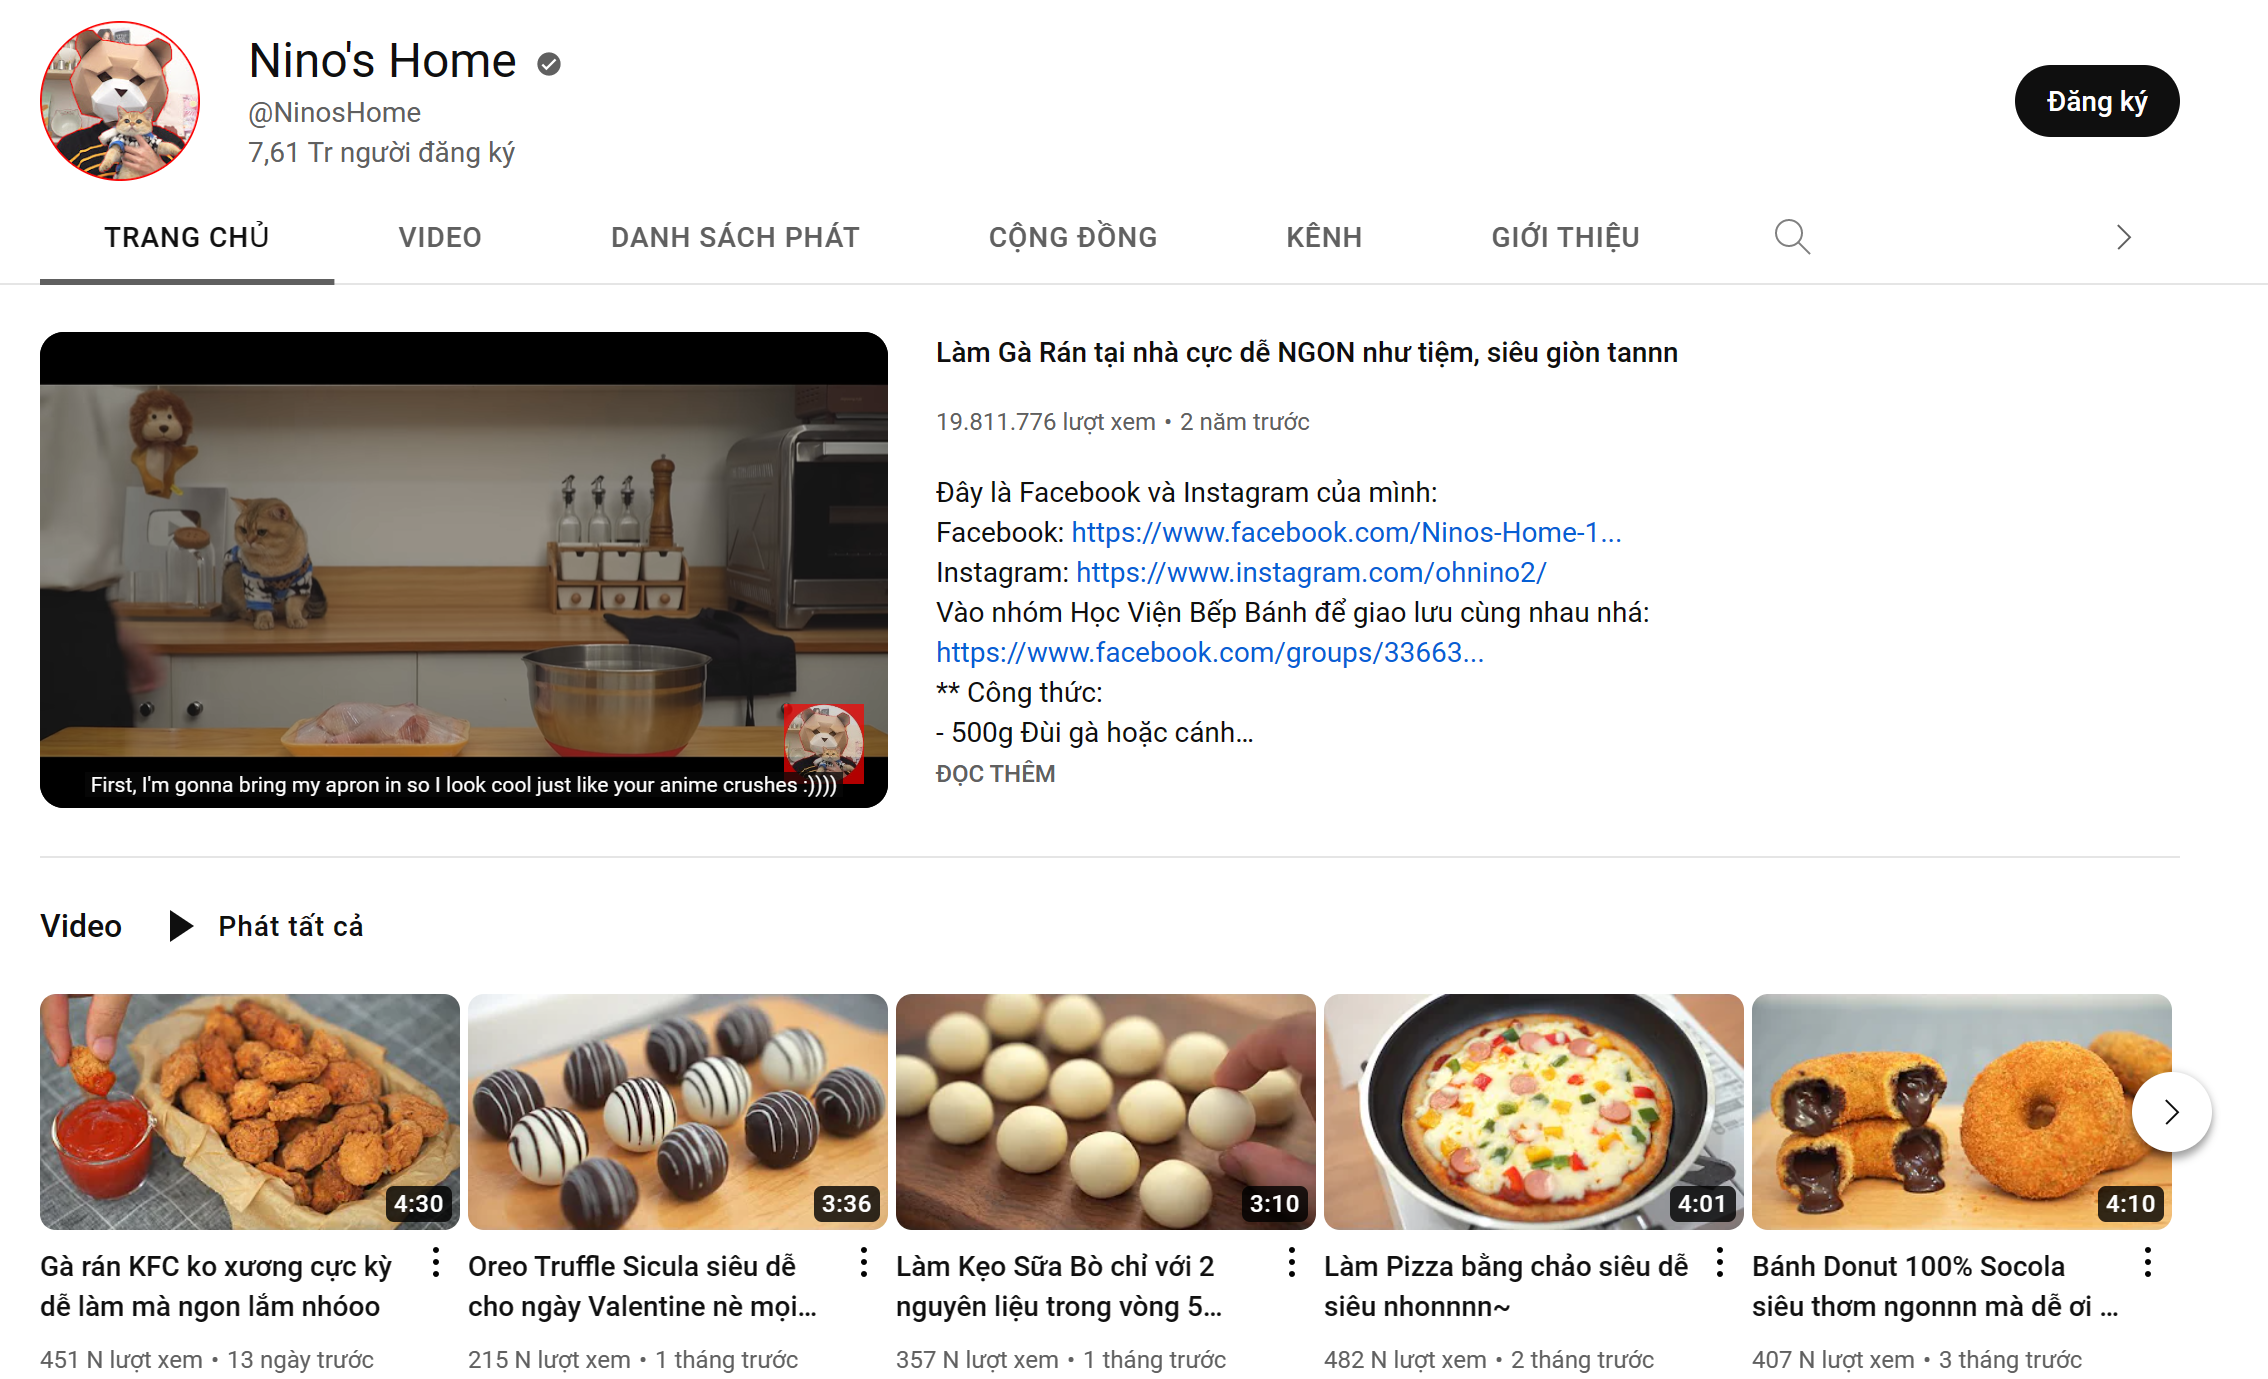Click the verified checkmark badge beside Nino's Home
Image resolution: width=2268 pixels, height=1379 pixels.
point(549,64)
